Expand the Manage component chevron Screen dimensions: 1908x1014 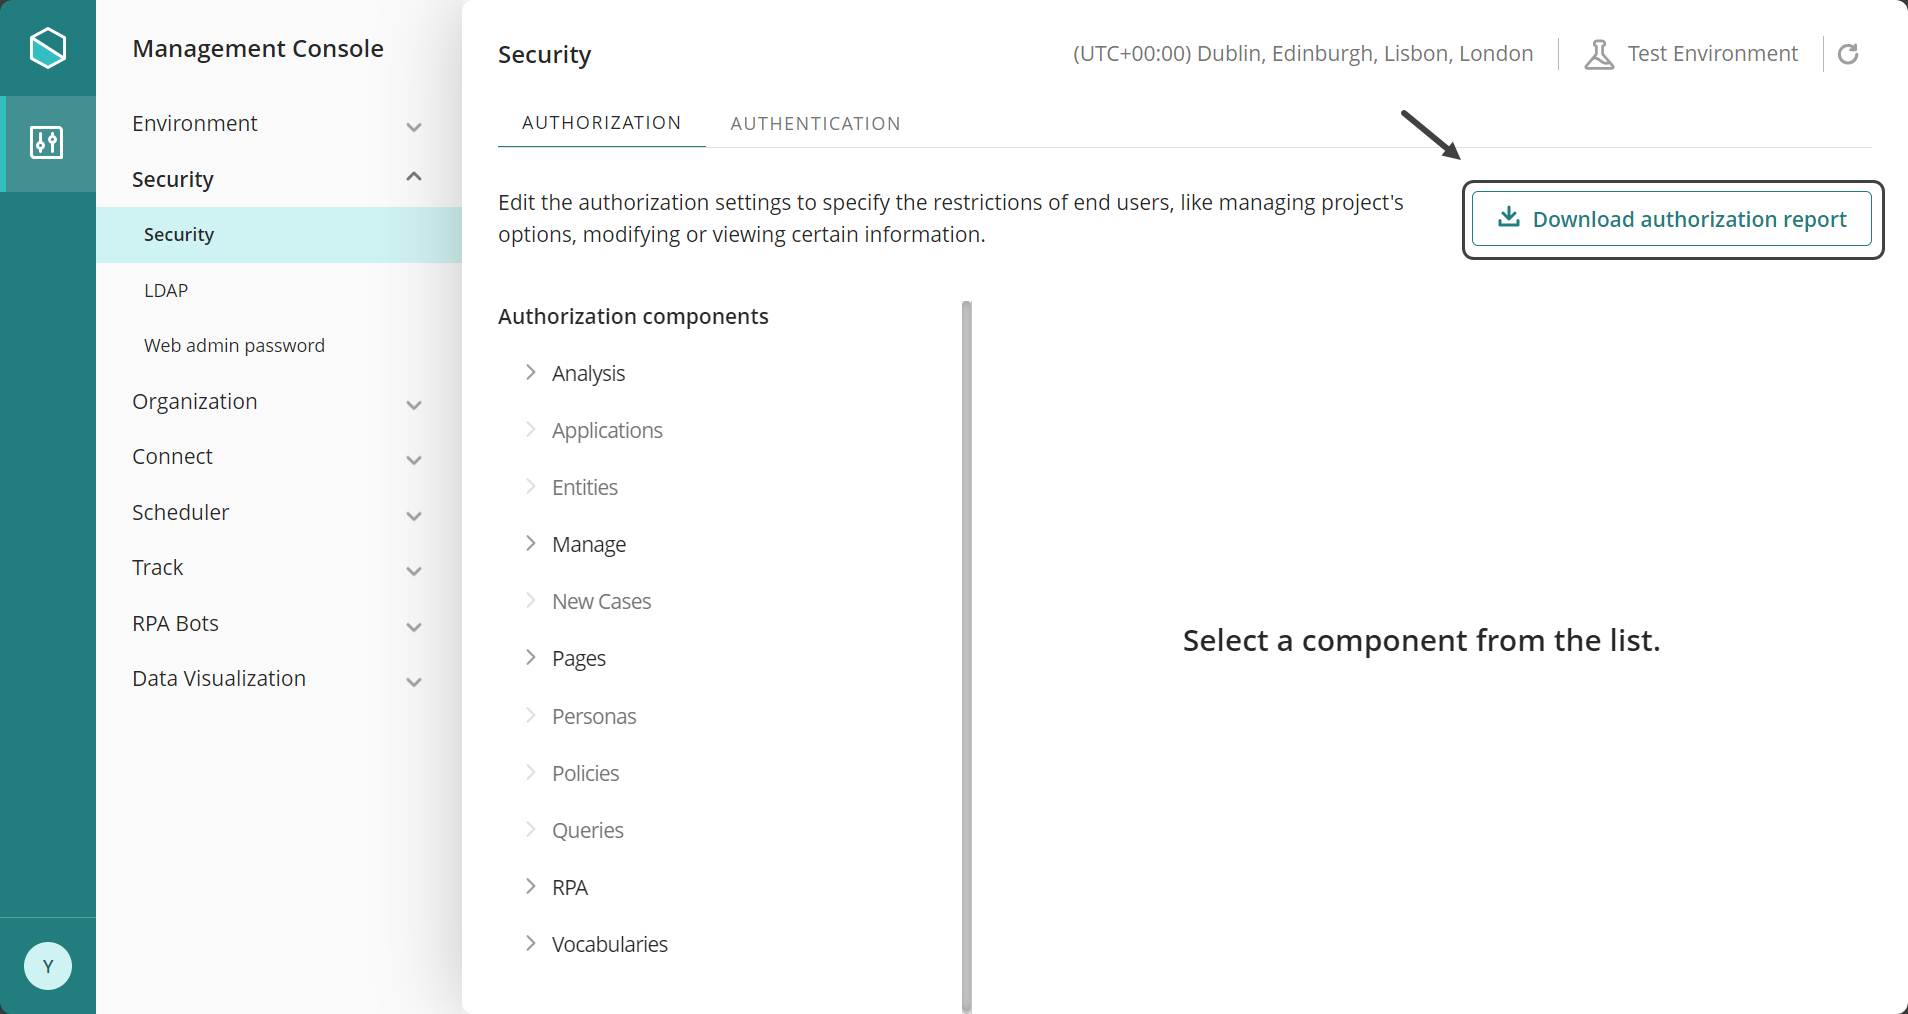click(531, 544)
